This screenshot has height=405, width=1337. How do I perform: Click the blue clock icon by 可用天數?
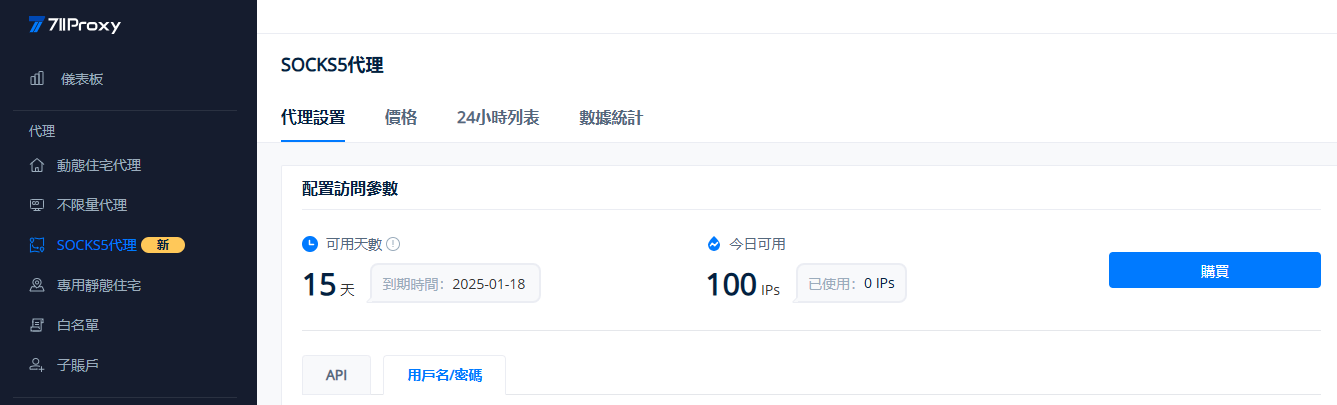(x=310, y=244)
